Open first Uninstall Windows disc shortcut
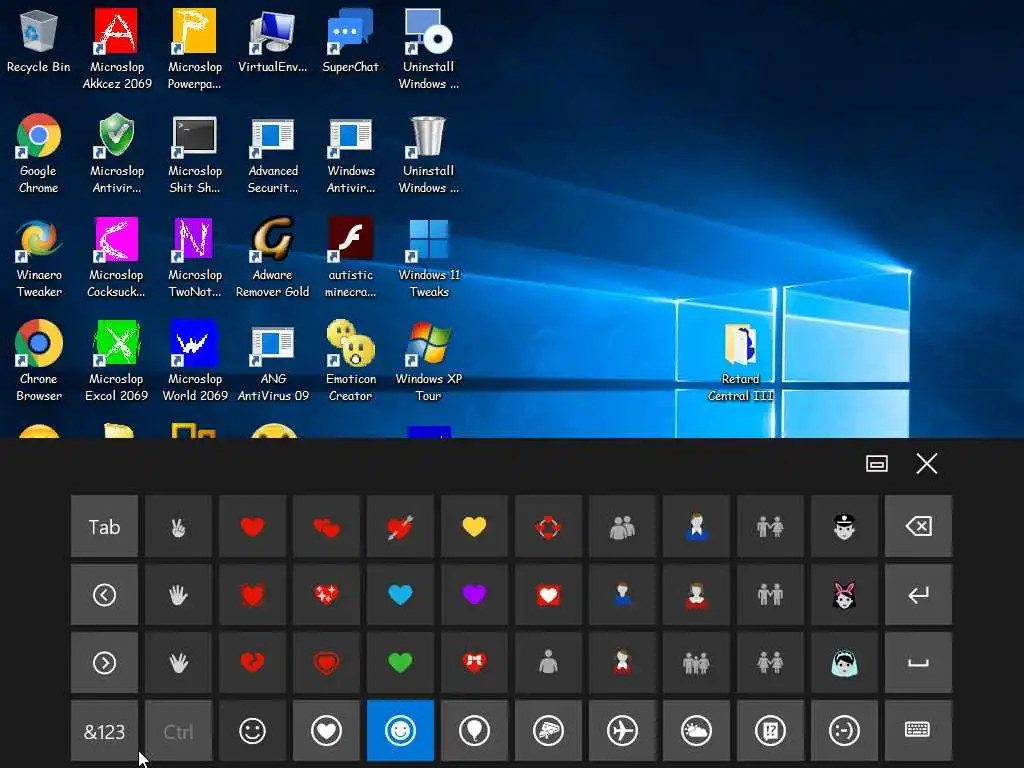 tap(428, 50)
